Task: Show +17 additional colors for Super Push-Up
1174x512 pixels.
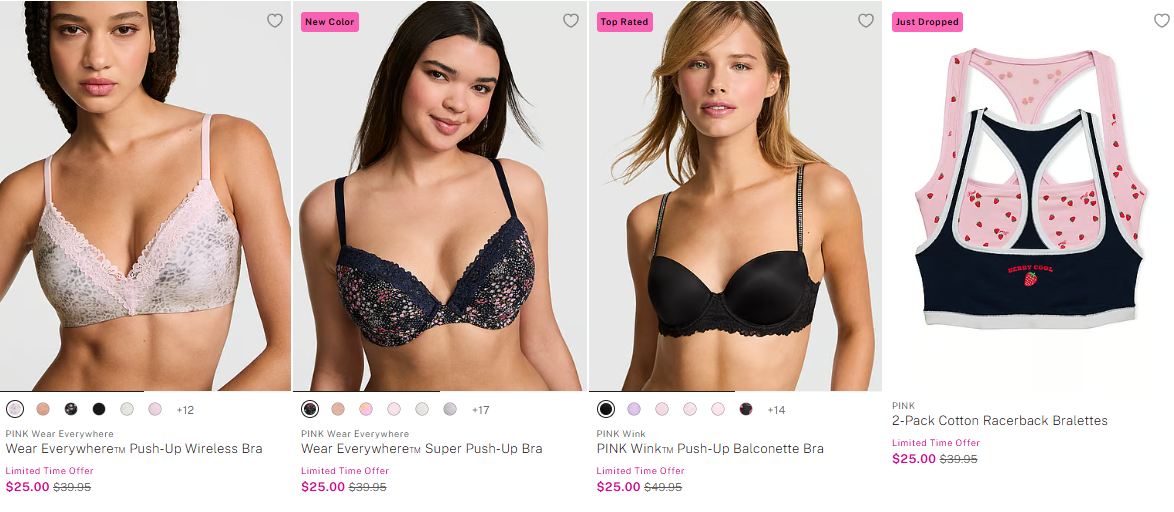Action: tap(481, 410)
